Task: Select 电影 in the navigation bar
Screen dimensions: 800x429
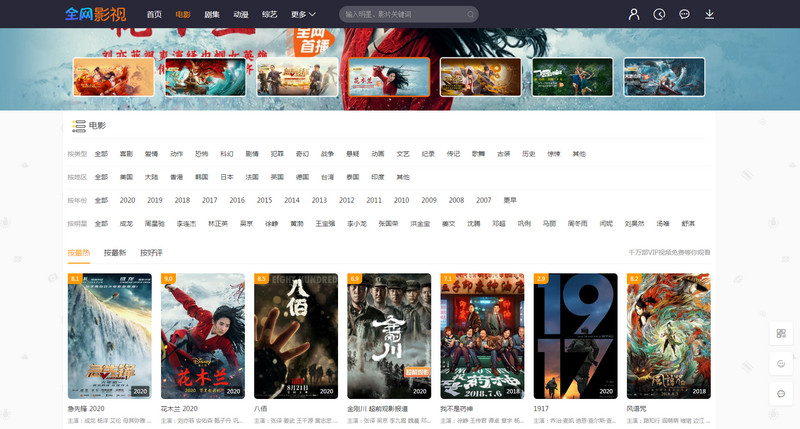Action: tap(183, 14)
